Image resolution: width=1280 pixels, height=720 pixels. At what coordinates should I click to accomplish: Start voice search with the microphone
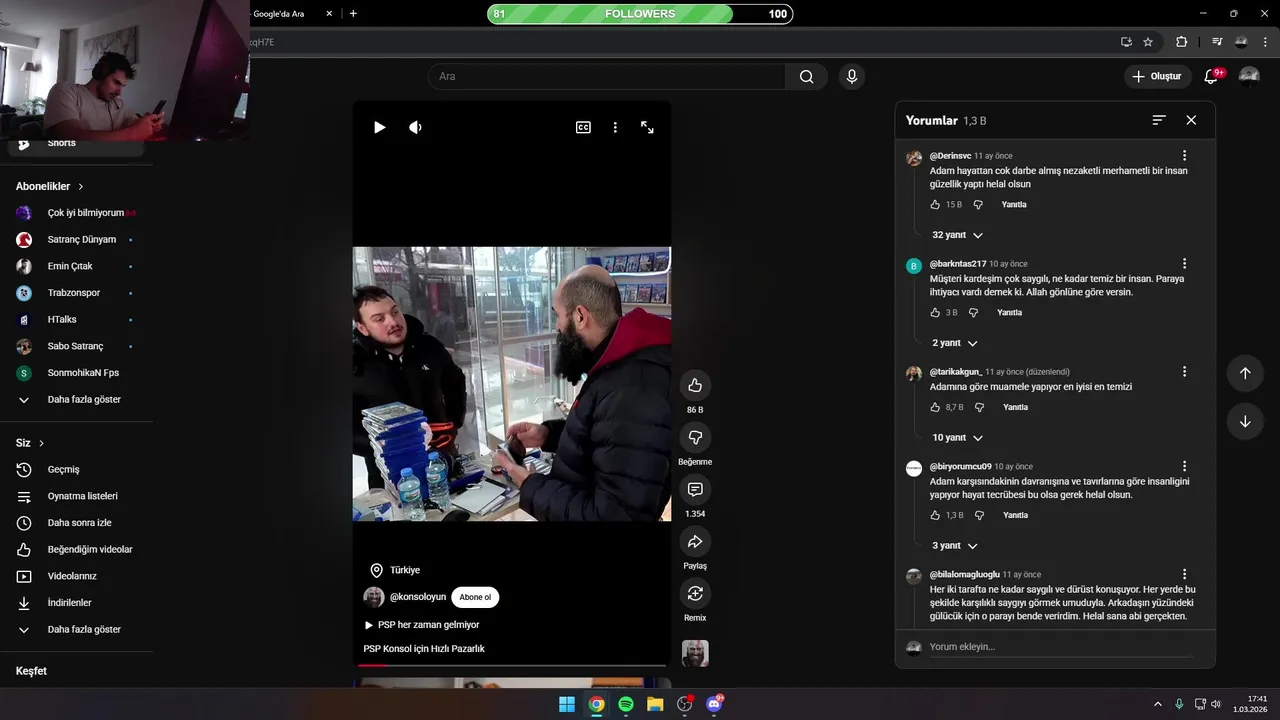852,76
